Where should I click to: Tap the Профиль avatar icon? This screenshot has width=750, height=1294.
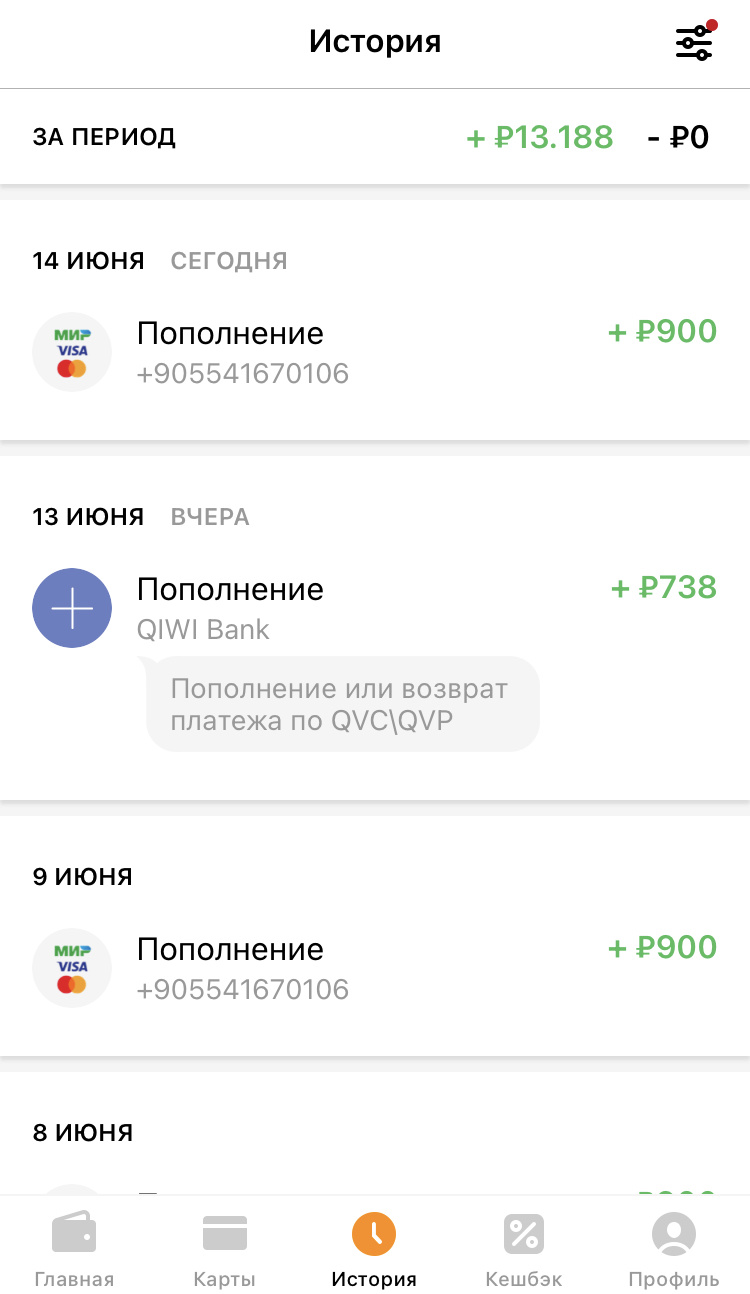point(674,1234)
